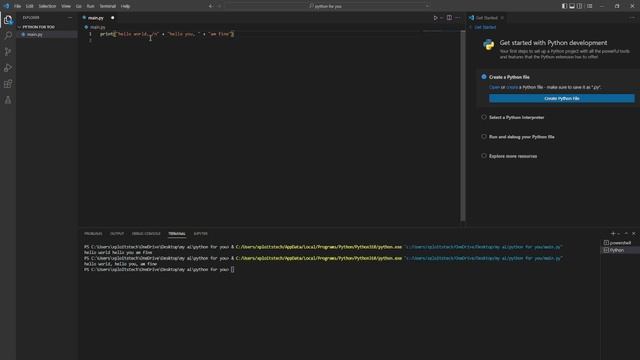
Task: Click the VS Code logo in title bar
Action: (x=6, y=6)
